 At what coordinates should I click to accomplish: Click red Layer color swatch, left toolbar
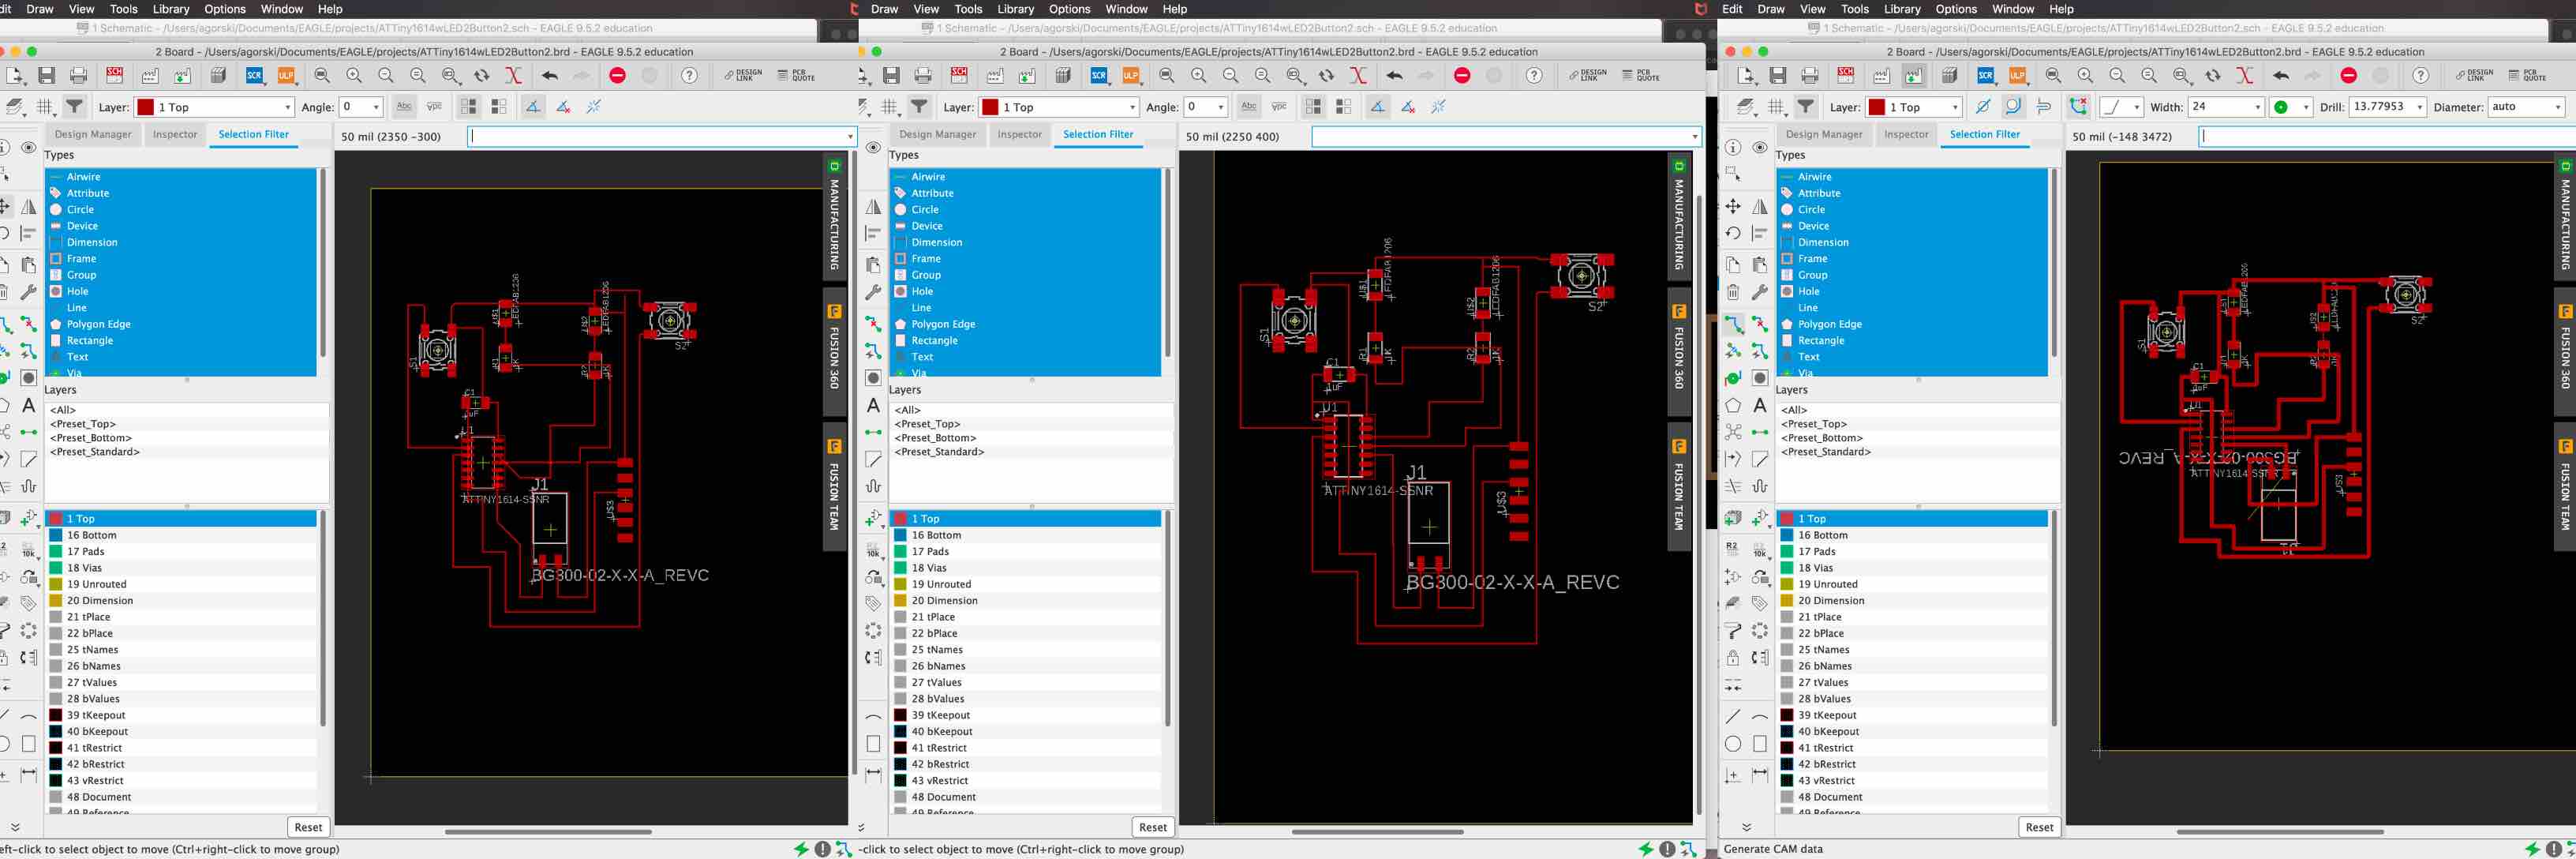point(146,107)
